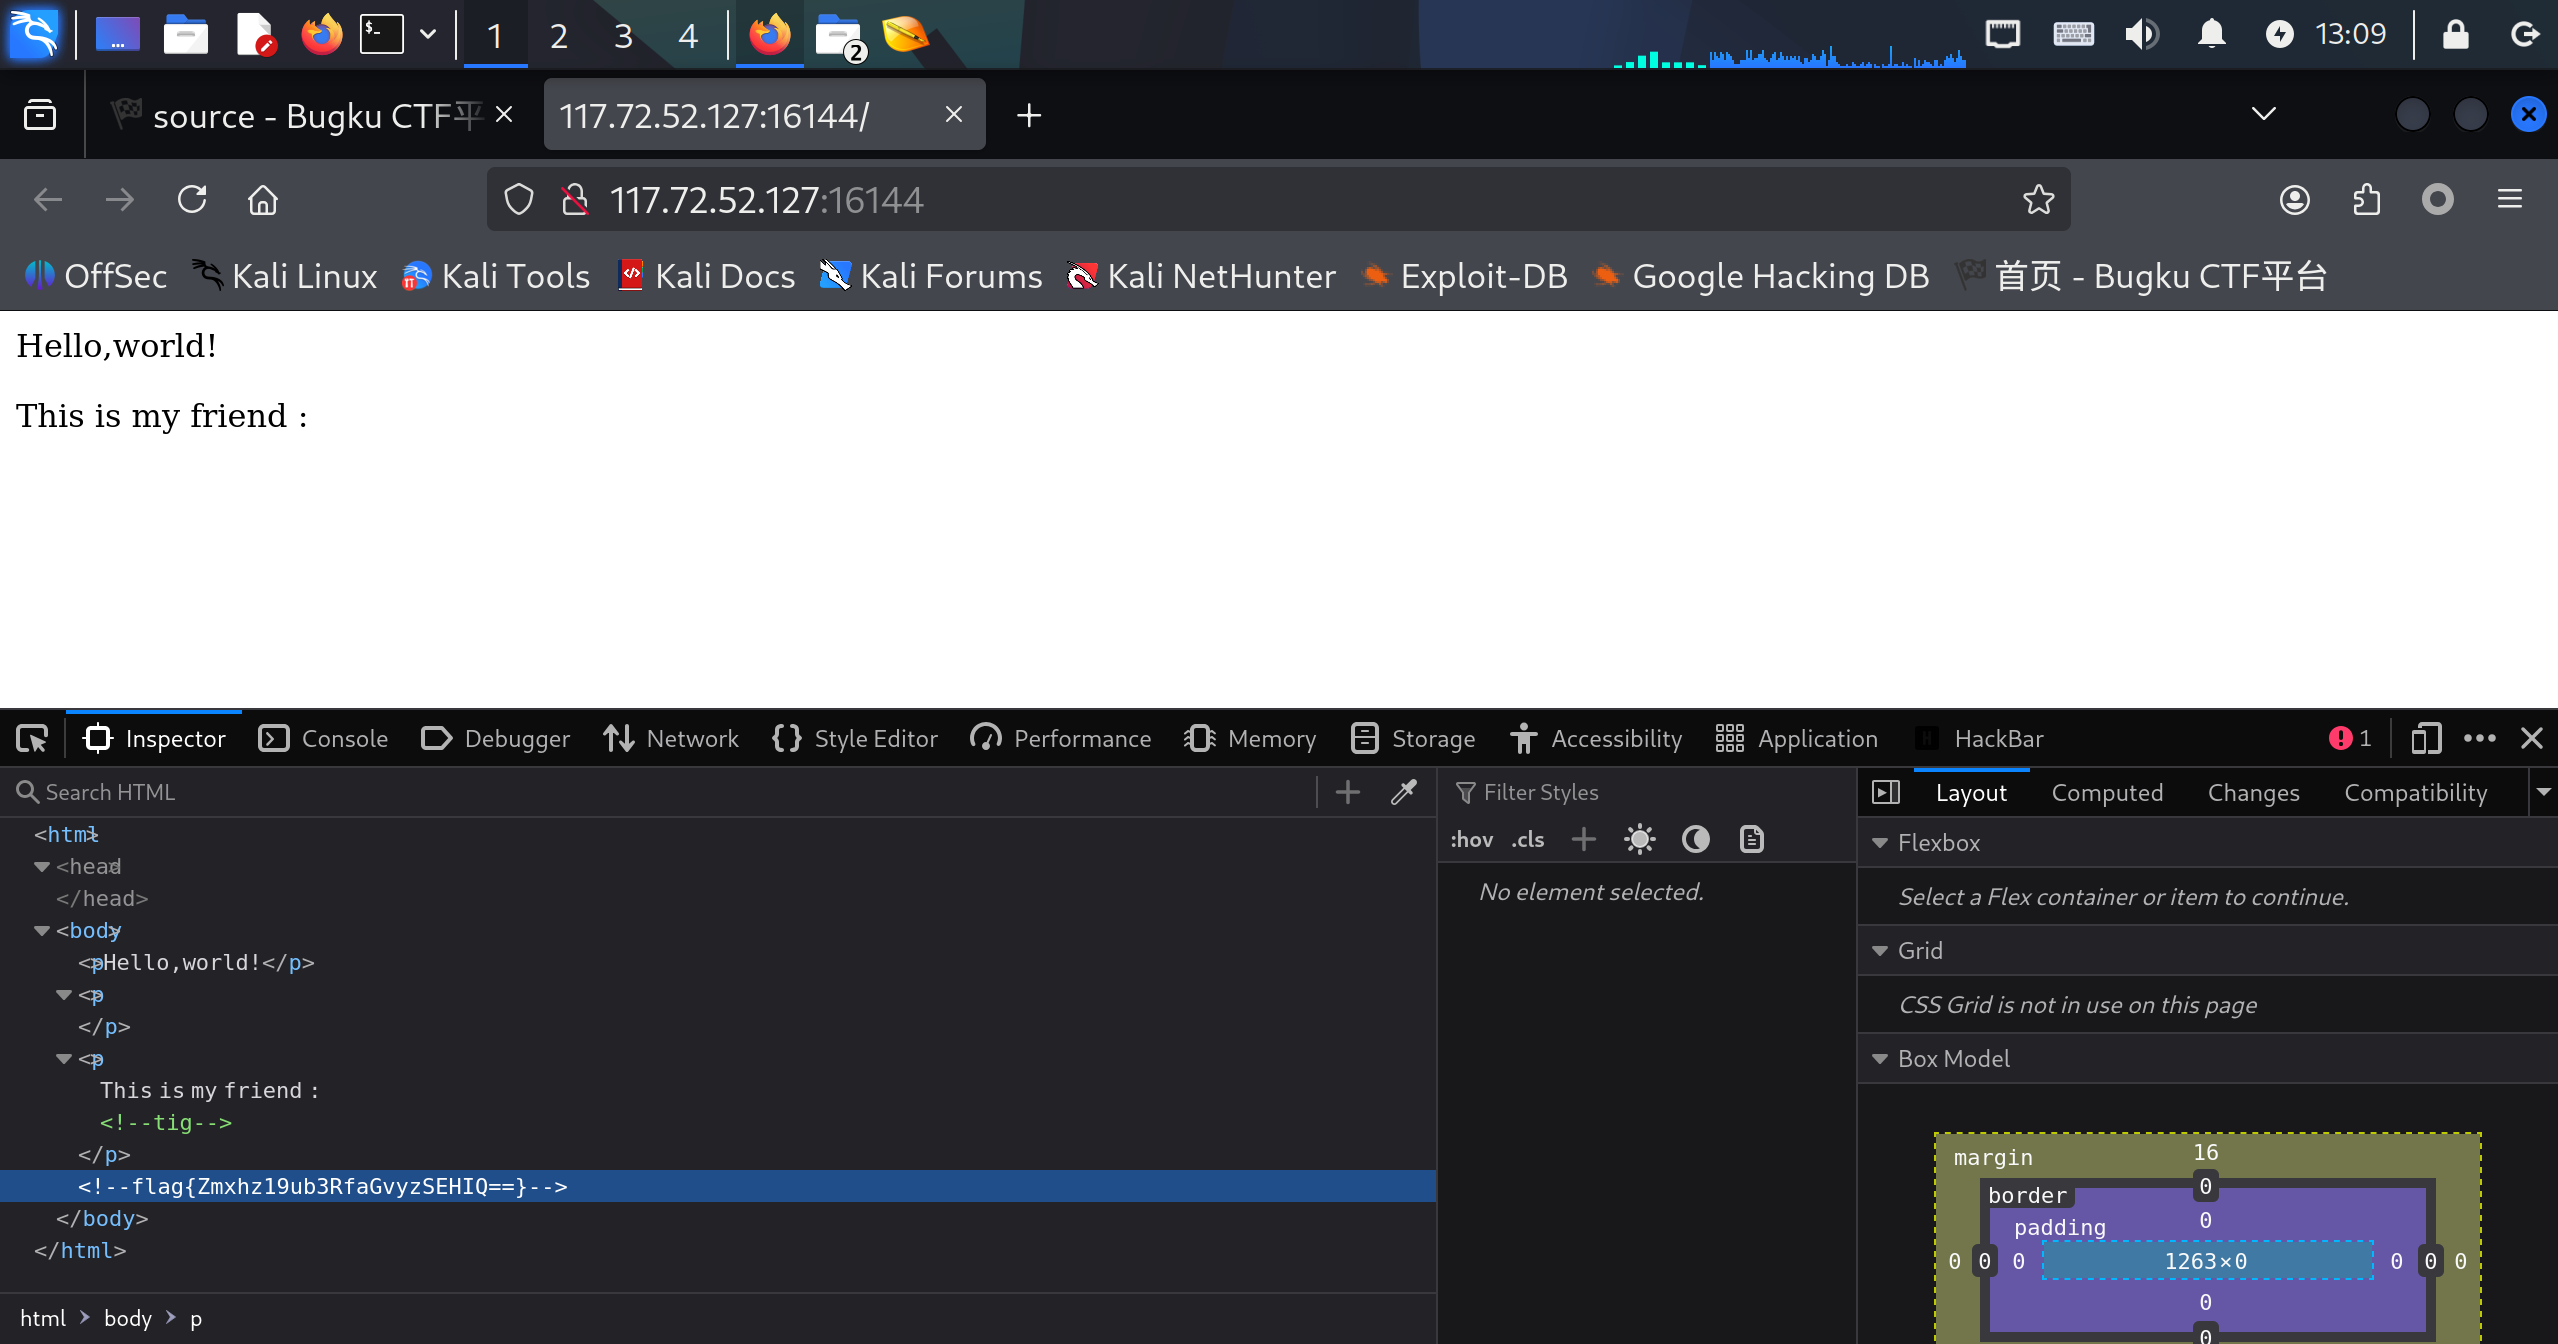2558x1344 pixels.
Task: Open the extensions puzzle icon
Action: pyautogui.click(x=2366, y=200)
